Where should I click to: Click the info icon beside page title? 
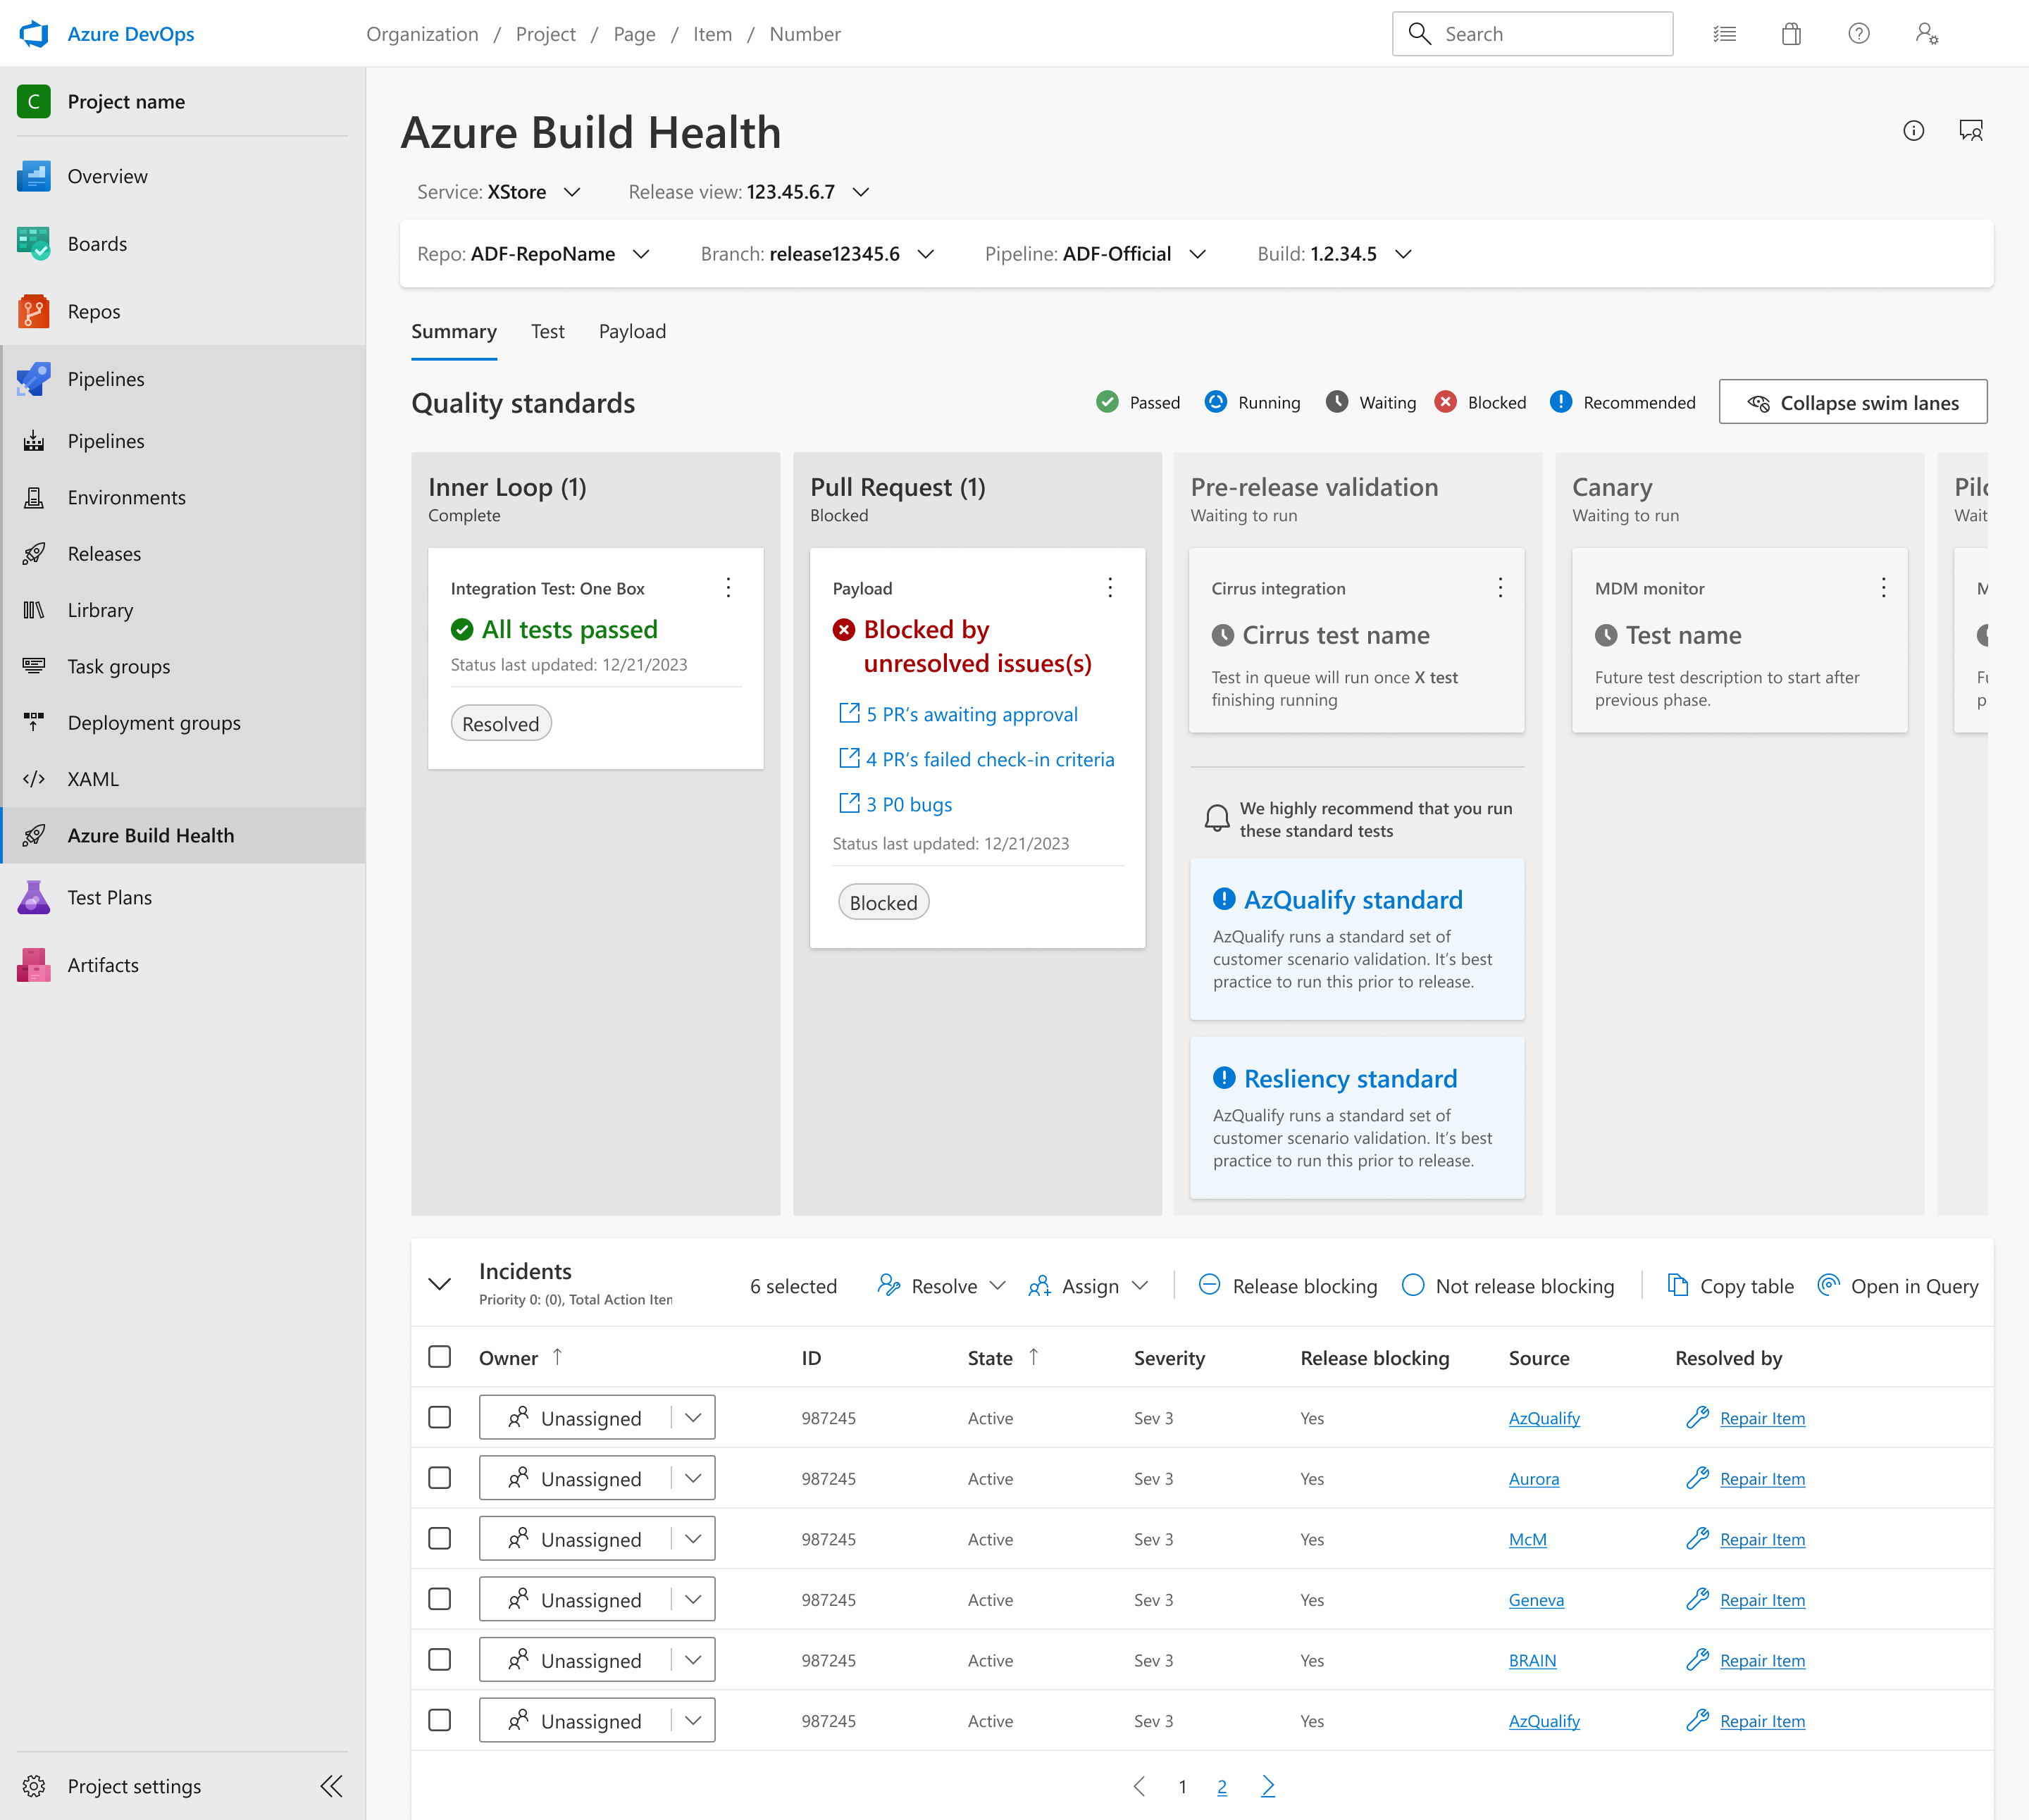click(1913, 131)
